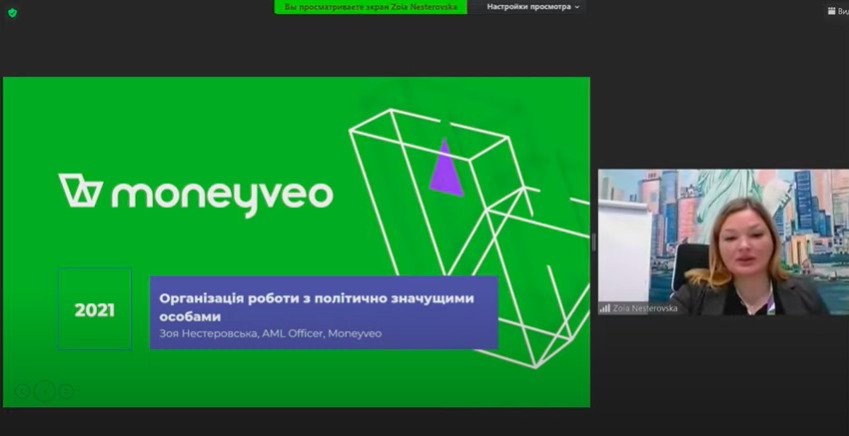Advance to next slide using right arrow

click(66, 391)
